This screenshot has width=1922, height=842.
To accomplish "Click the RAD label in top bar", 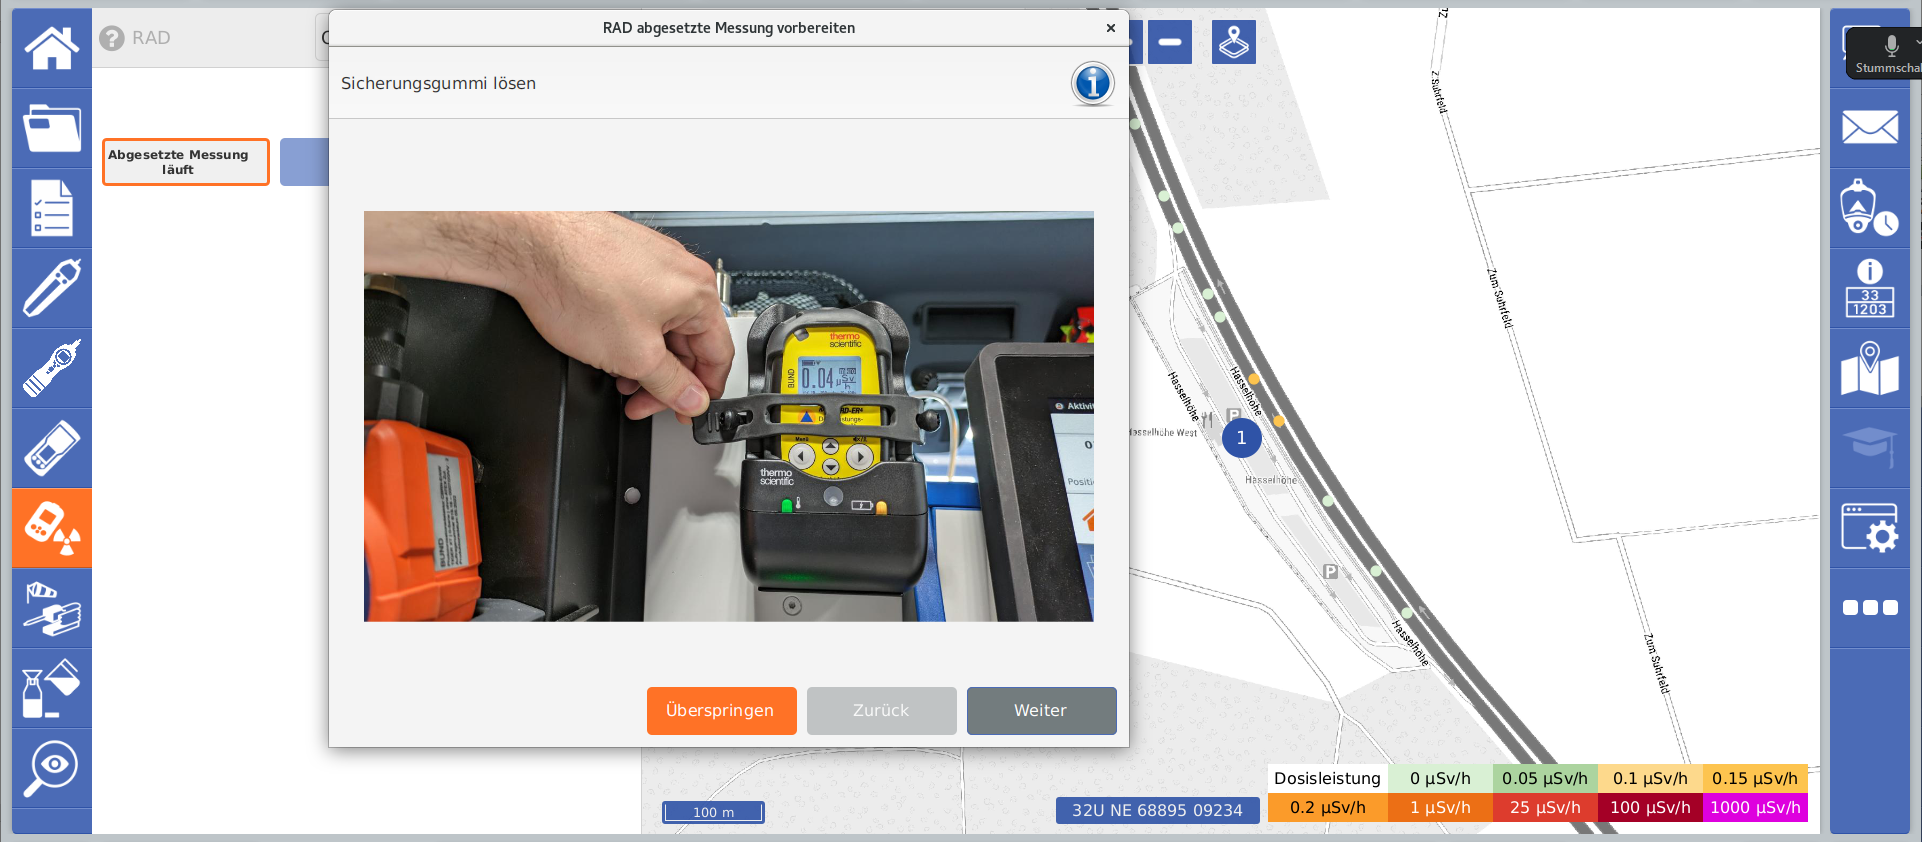I will (x=151, y=38).
